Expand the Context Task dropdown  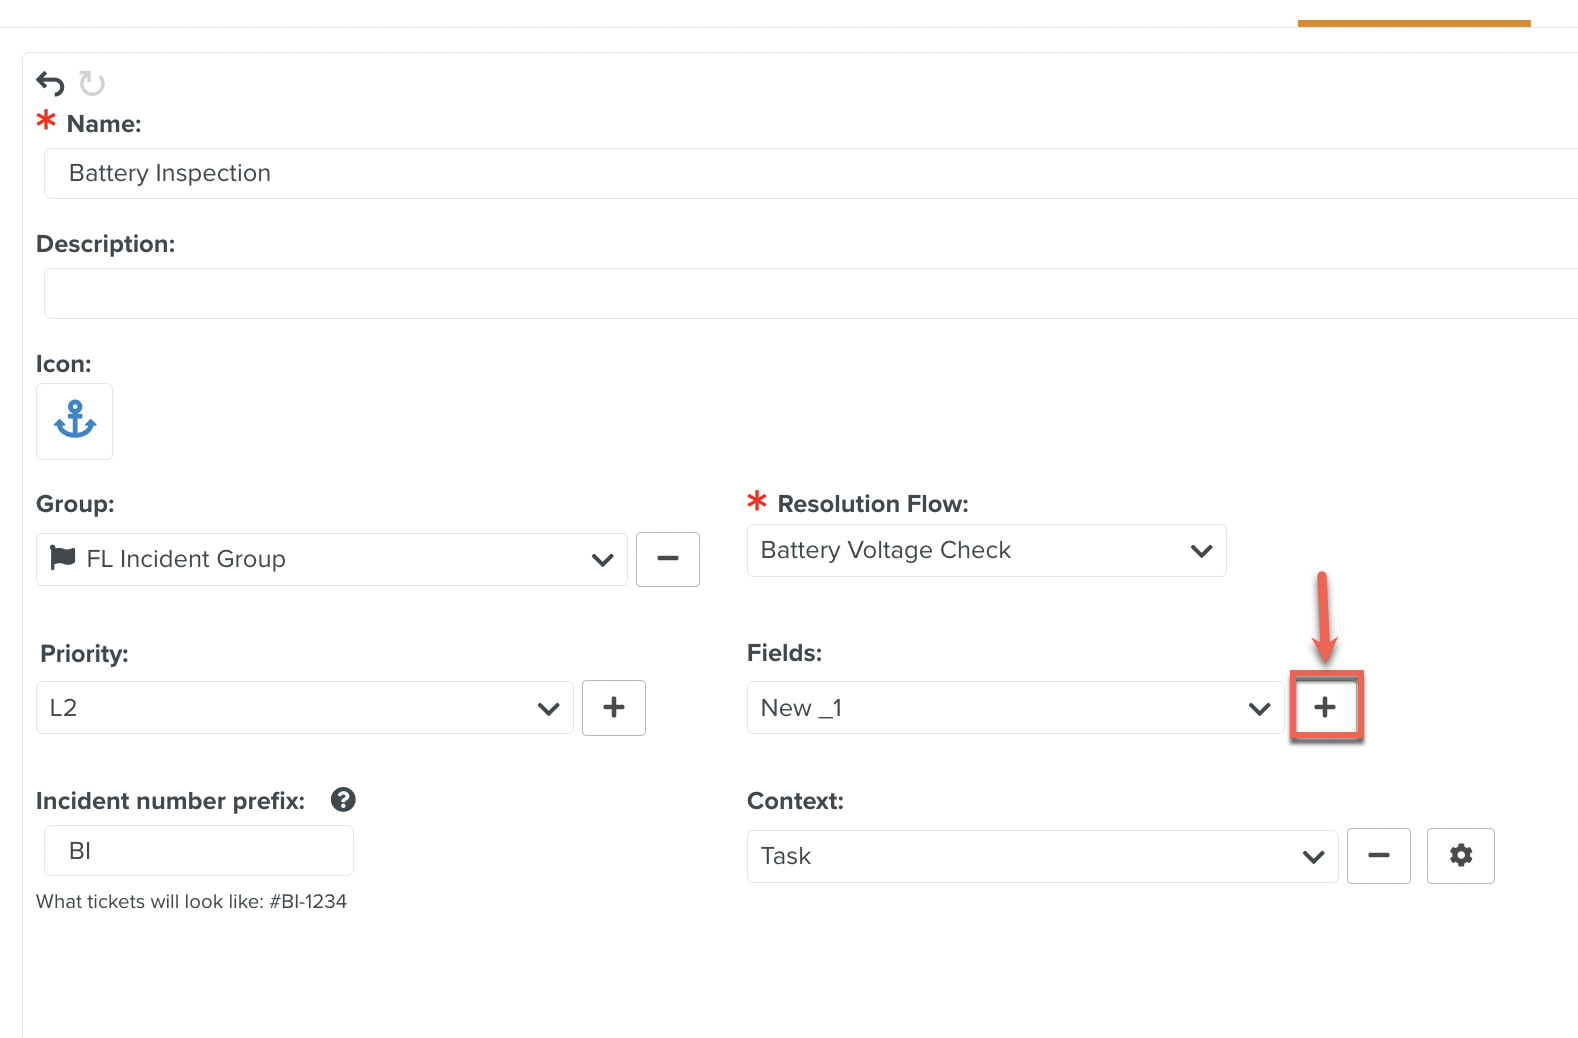pyautogui.click(x=1313, y=857)
